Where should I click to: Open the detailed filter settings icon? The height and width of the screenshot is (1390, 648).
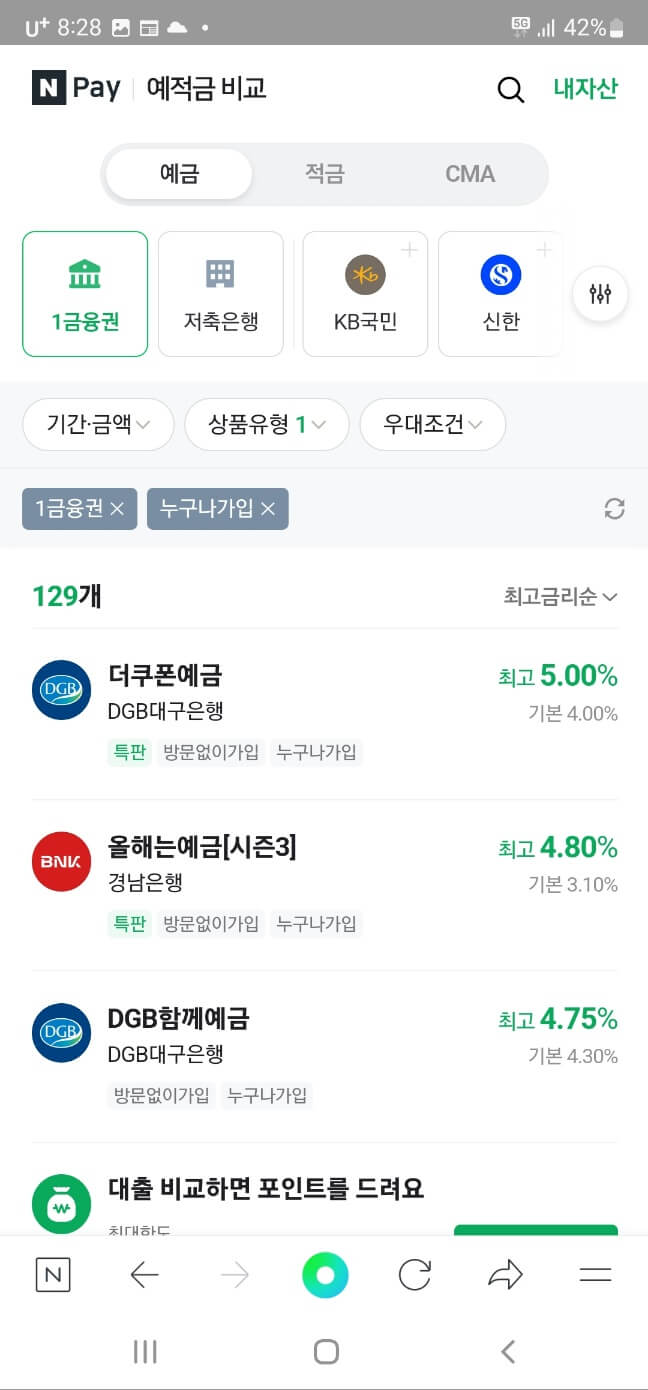pos(599,293)
